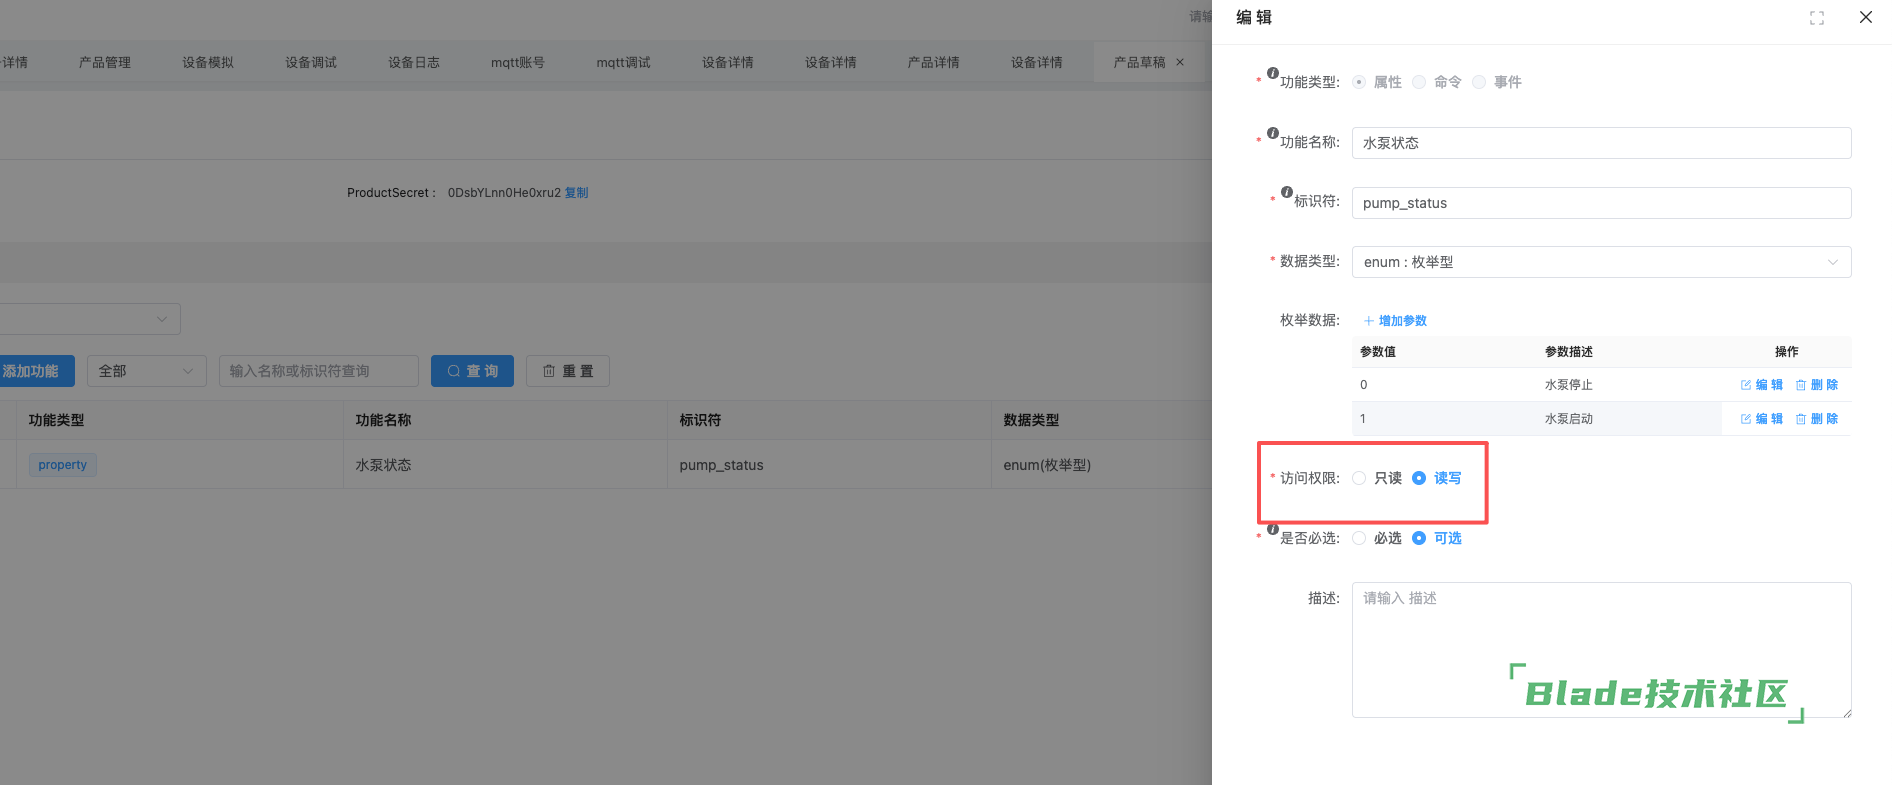The width and height of the screenshot is (1892, 785).
Task: Choose the 读写 access permission radio
Action: coord(1419,478)
